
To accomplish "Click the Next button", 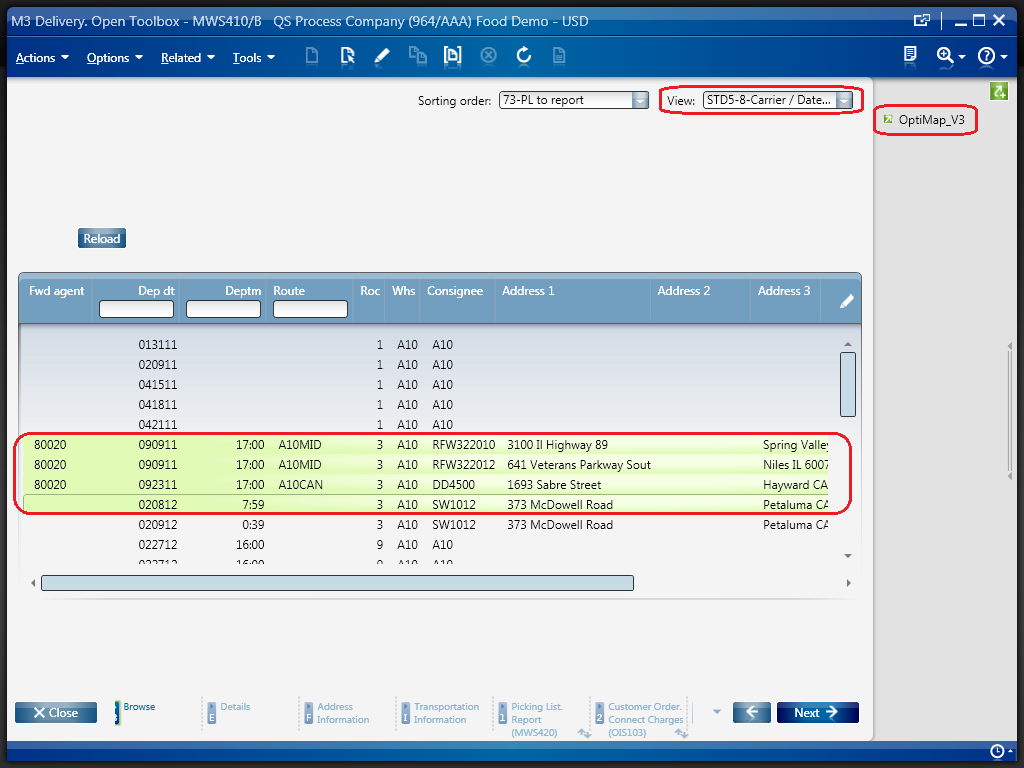I will tap(817, 713).
